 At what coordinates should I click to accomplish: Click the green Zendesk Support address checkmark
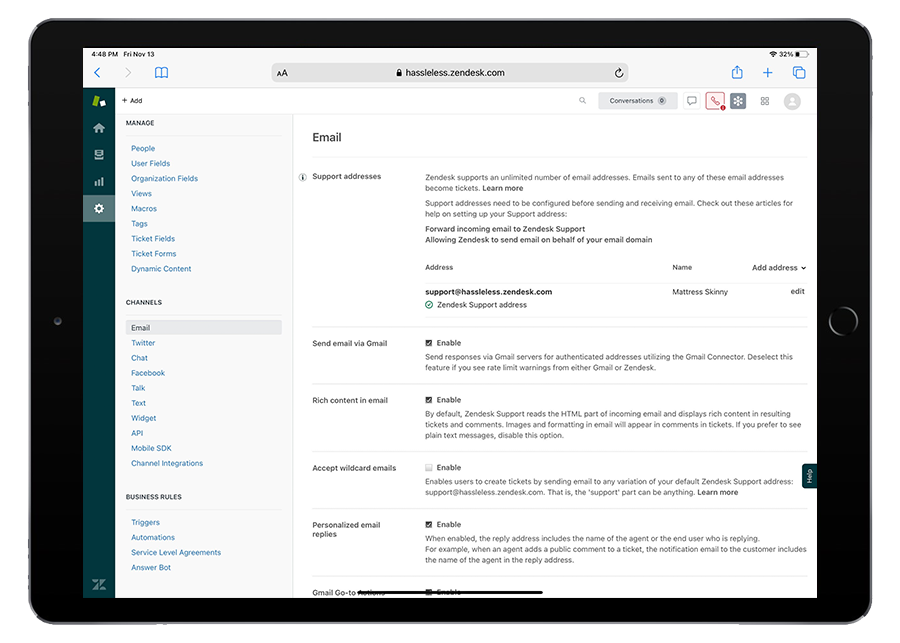coord(429,305)
